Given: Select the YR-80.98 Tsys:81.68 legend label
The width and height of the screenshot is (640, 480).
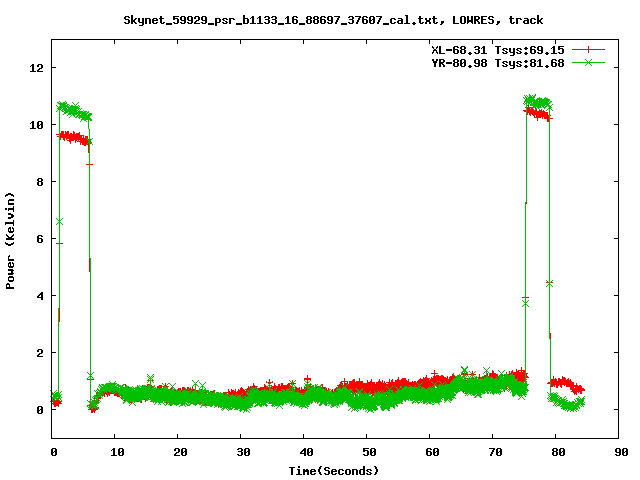Looking at the screenshot, I should pyautogui.click(x=498, y=63).
